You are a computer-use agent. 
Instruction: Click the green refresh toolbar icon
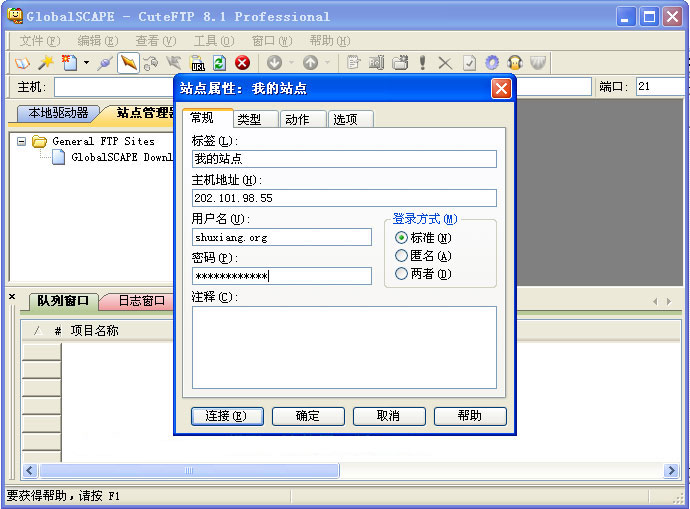click(219, 63)
